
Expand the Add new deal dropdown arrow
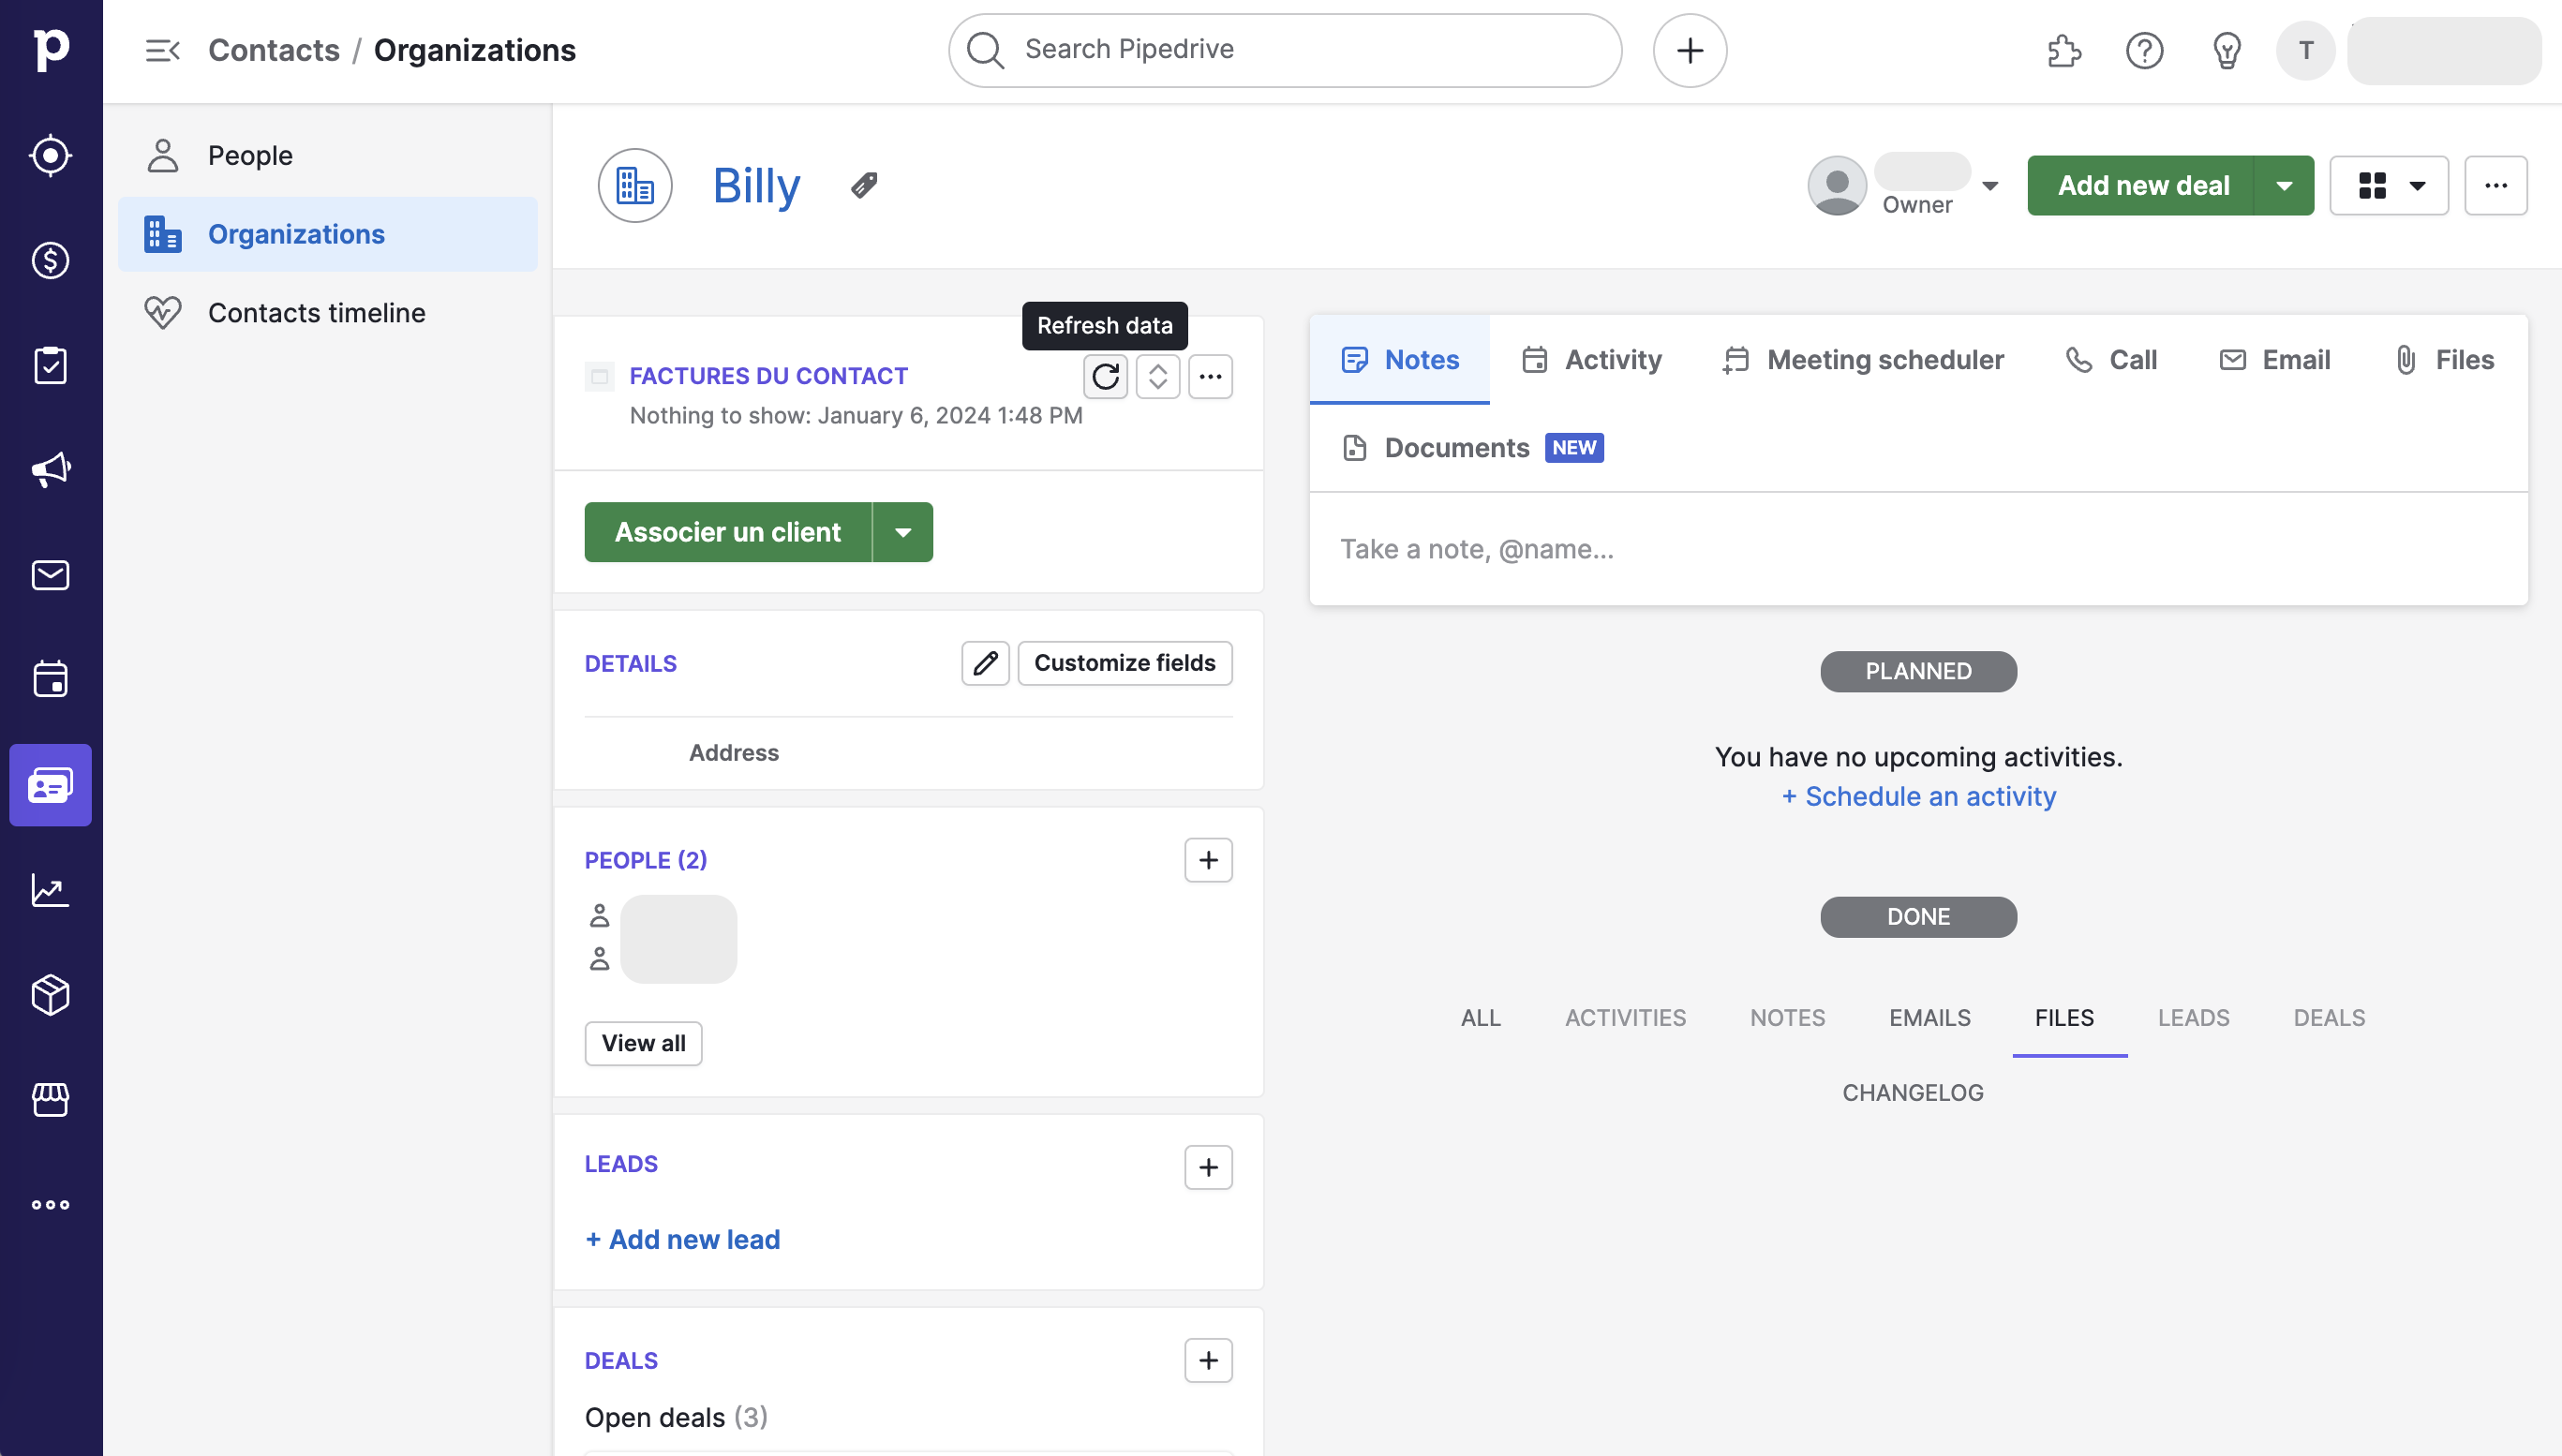(x=2284, y=186)
